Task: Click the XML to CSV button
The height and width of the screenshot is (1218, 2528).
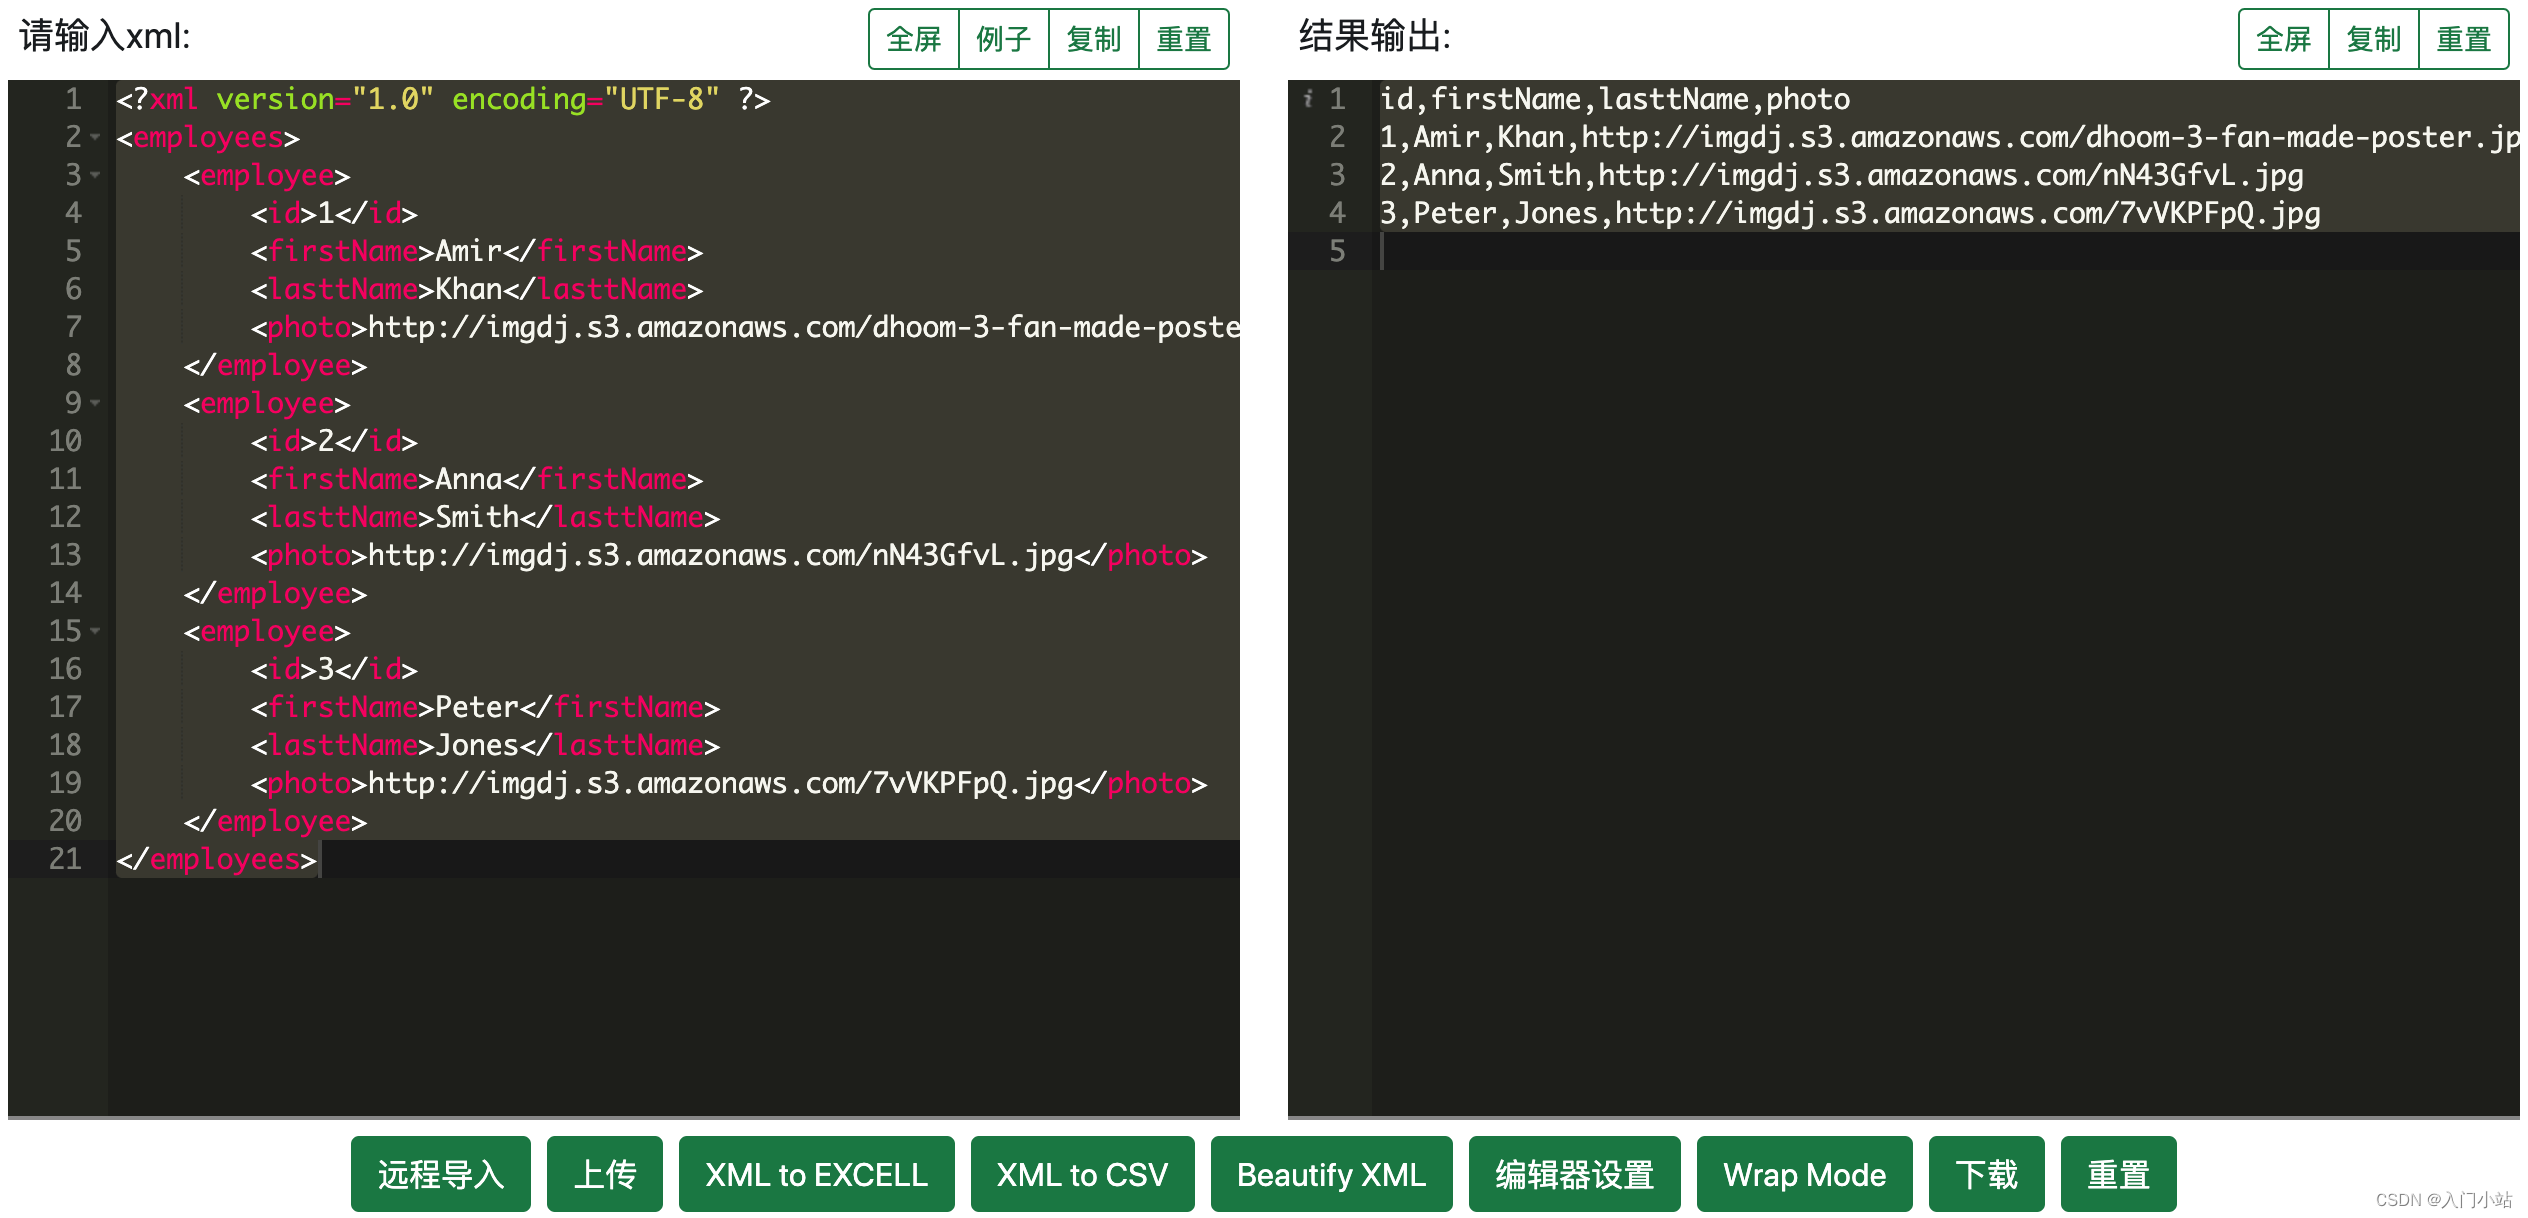Action: pos(1082,1174)
